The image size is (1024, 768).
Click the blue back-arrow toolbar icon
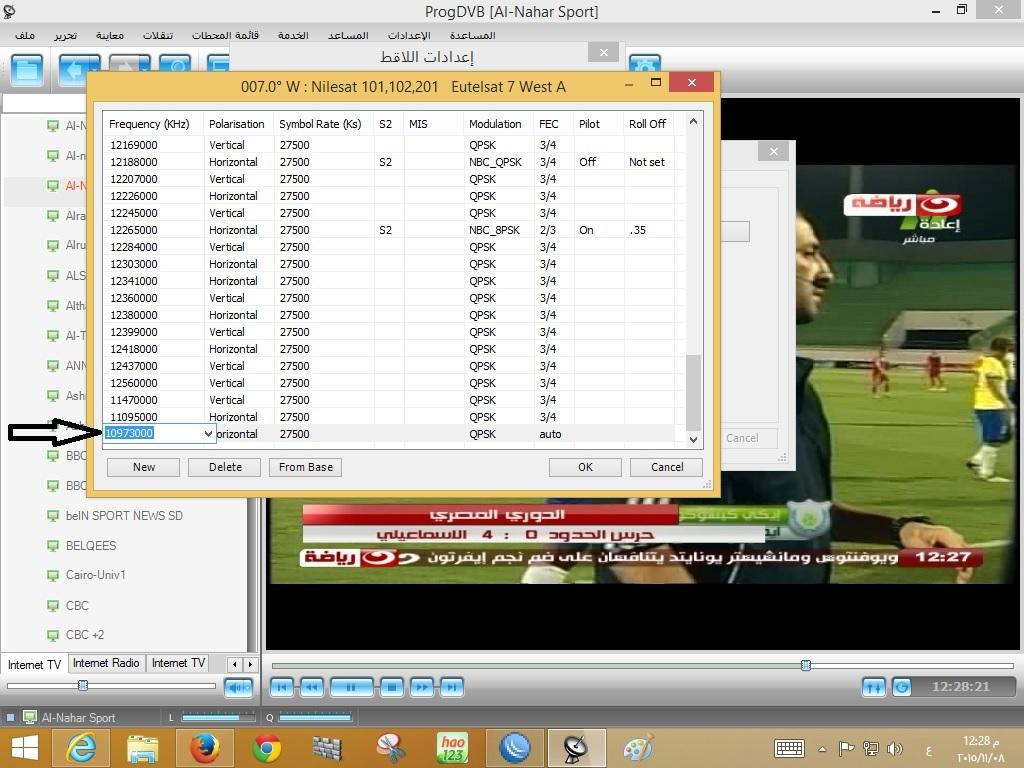click(74, 69)
